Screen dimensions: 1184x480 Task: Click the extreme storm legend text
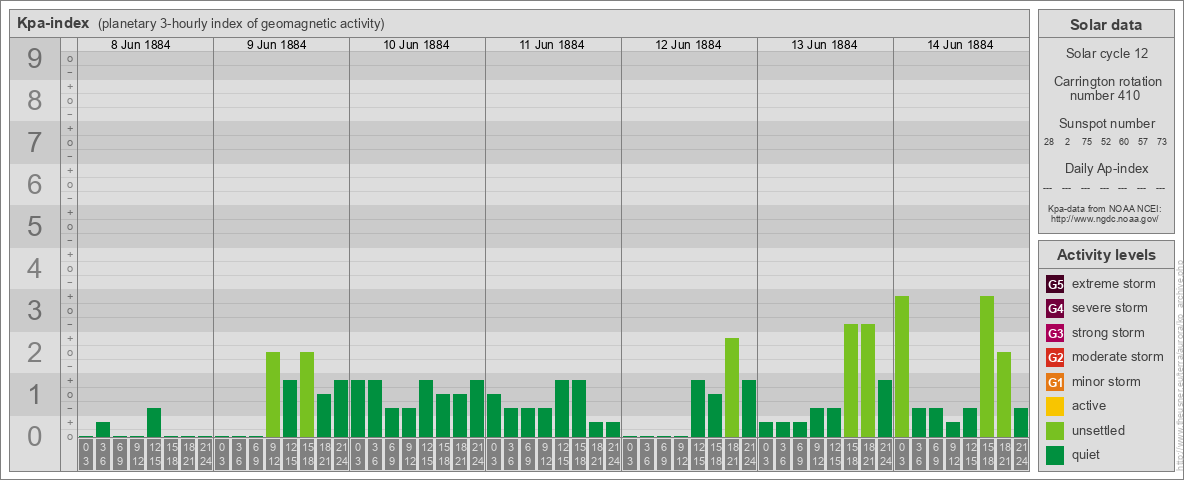click(x=1114, y=284)
